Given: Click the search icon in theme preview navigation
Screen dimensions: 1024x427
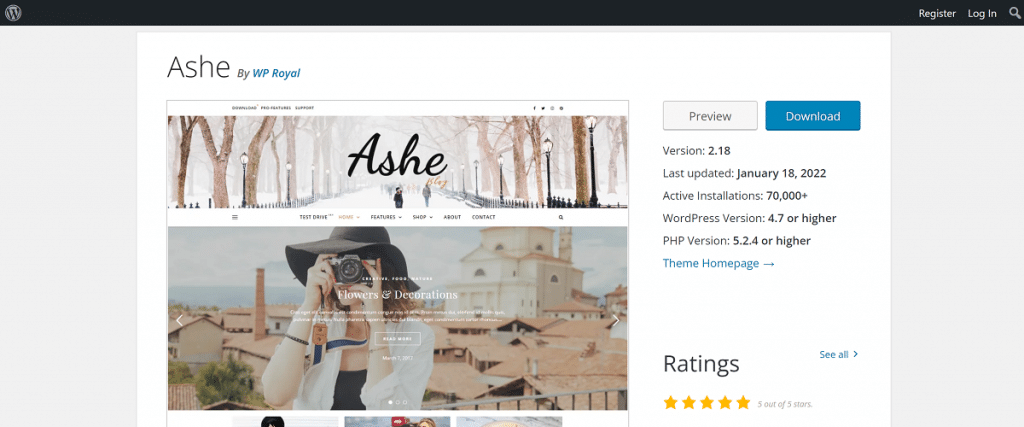Looking at the screenshot, I should (561, 217).
